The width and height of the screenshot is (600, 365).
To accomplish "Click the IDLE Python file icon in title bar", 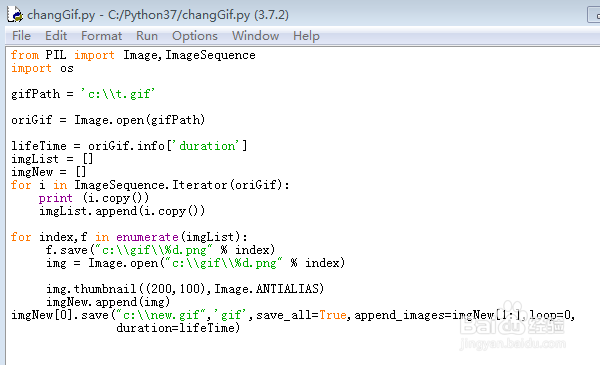I will 15,15.
